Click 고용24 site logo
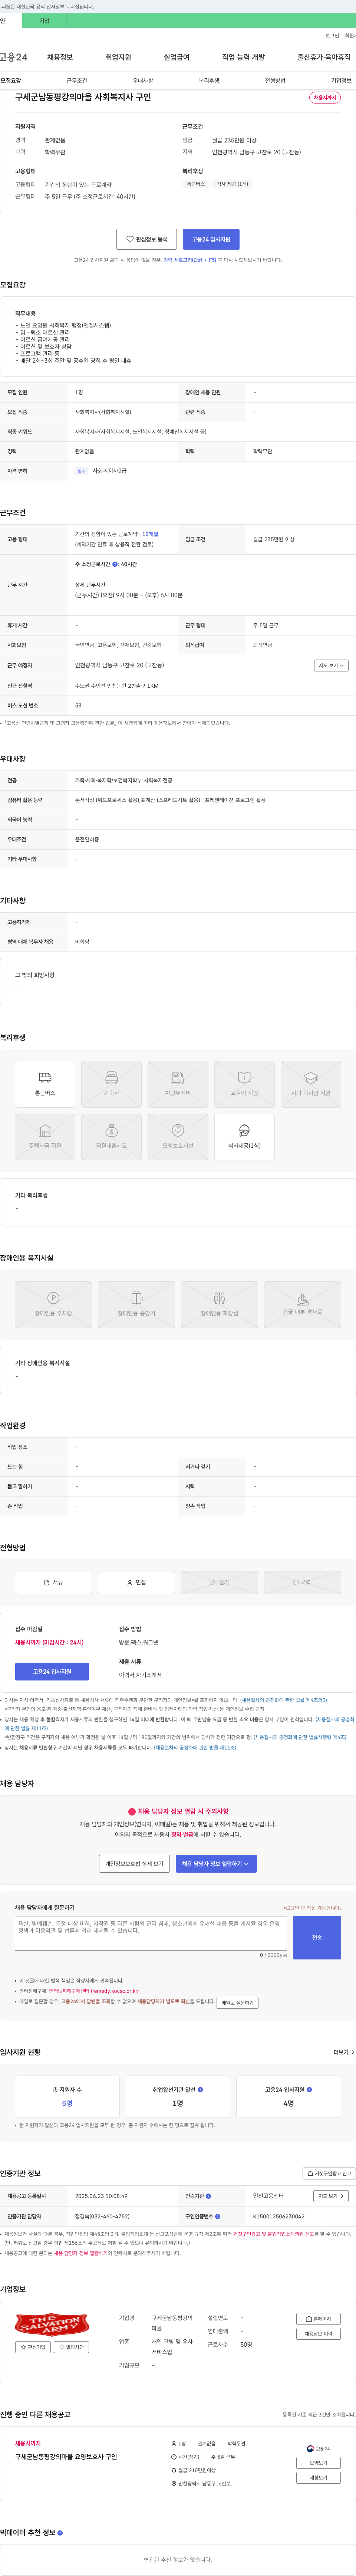 click(14, 57)
